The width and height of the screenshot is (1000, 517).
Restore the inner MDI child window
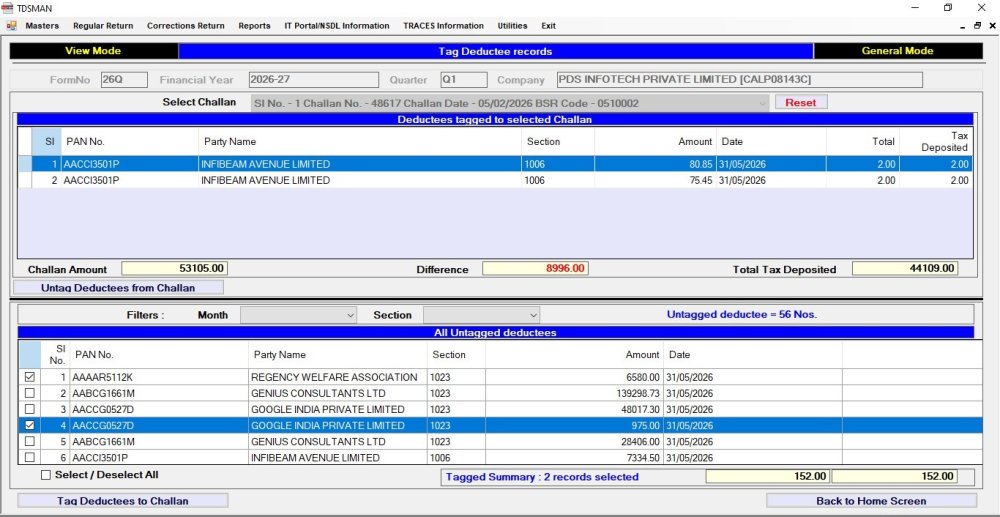click(977, 26)
